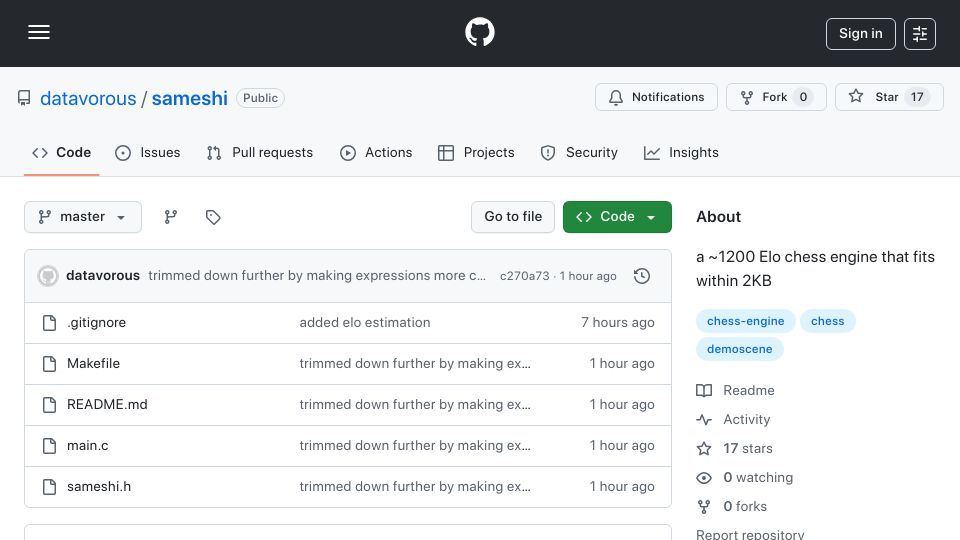The image size is (960, 540).
Task: Click the star count 17 badge
Action: click(x=917, y=97)
